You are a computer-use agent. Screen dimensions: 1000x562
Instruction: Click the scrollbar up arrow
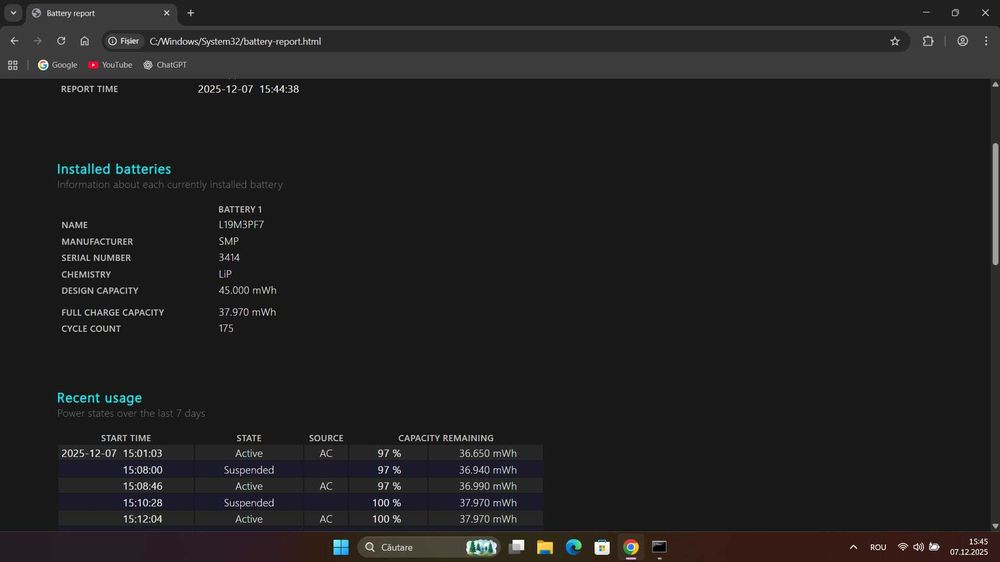coord(995,84)
